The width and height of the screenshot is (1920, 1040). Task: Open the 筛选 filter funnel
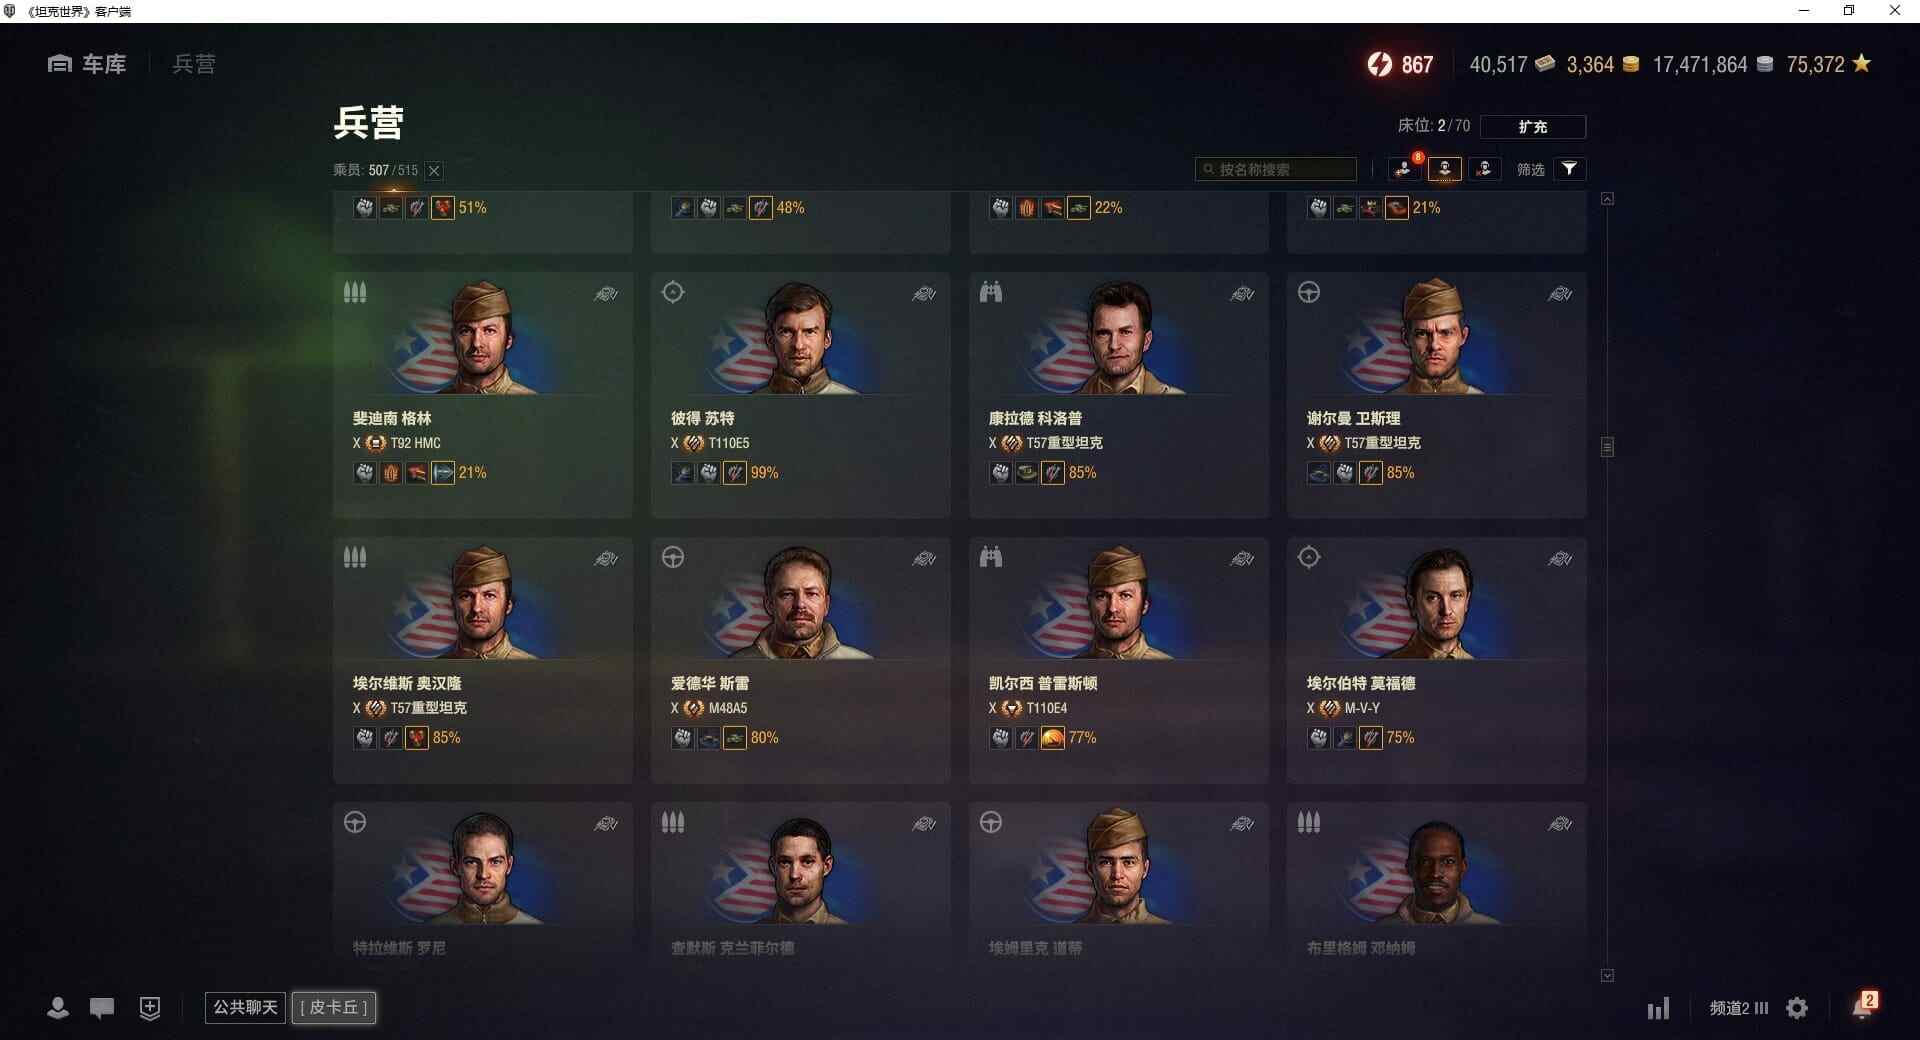[1569, 169]
